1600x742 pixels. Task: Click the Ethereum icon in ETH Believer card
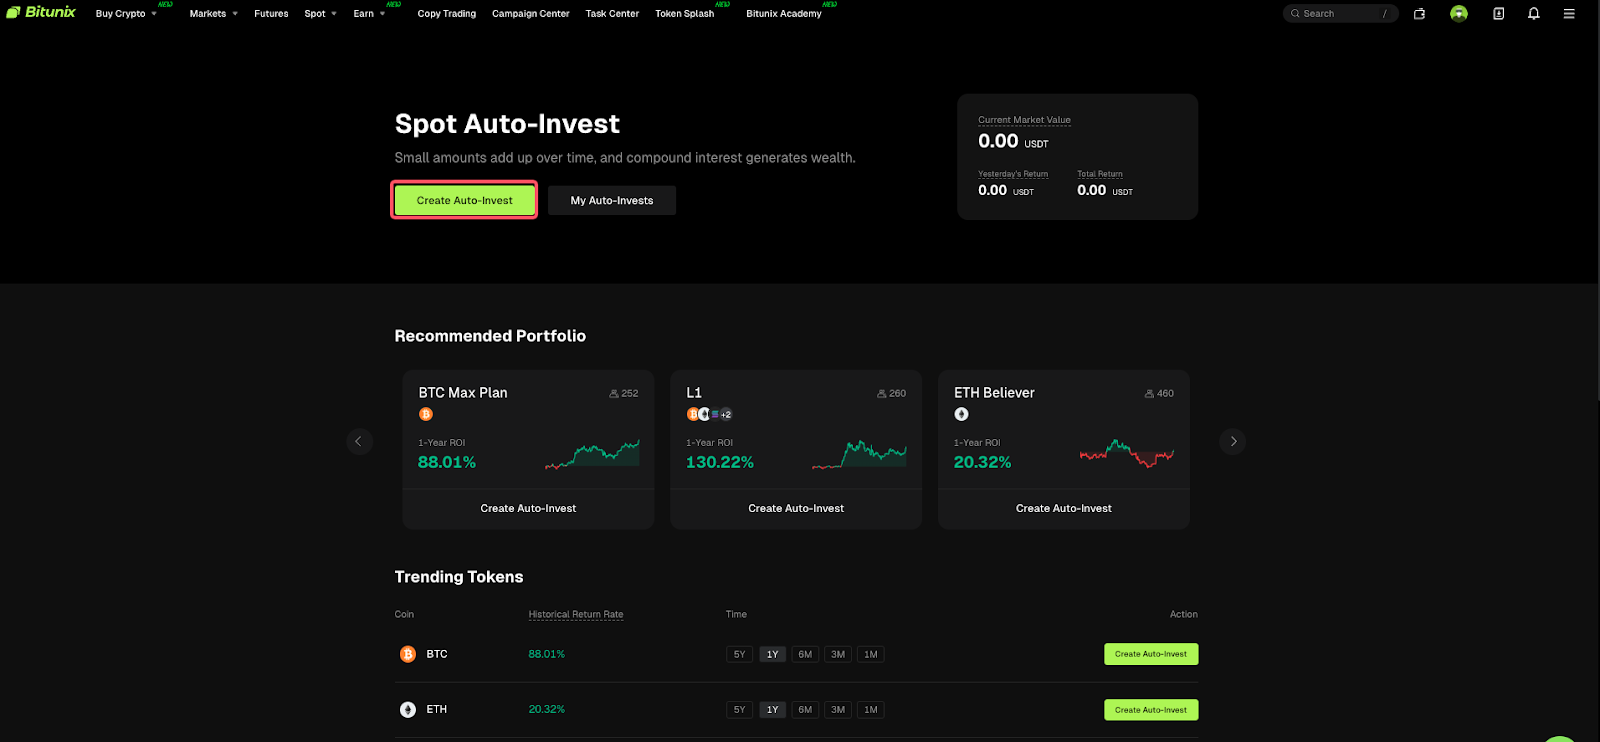click(961, 414)
